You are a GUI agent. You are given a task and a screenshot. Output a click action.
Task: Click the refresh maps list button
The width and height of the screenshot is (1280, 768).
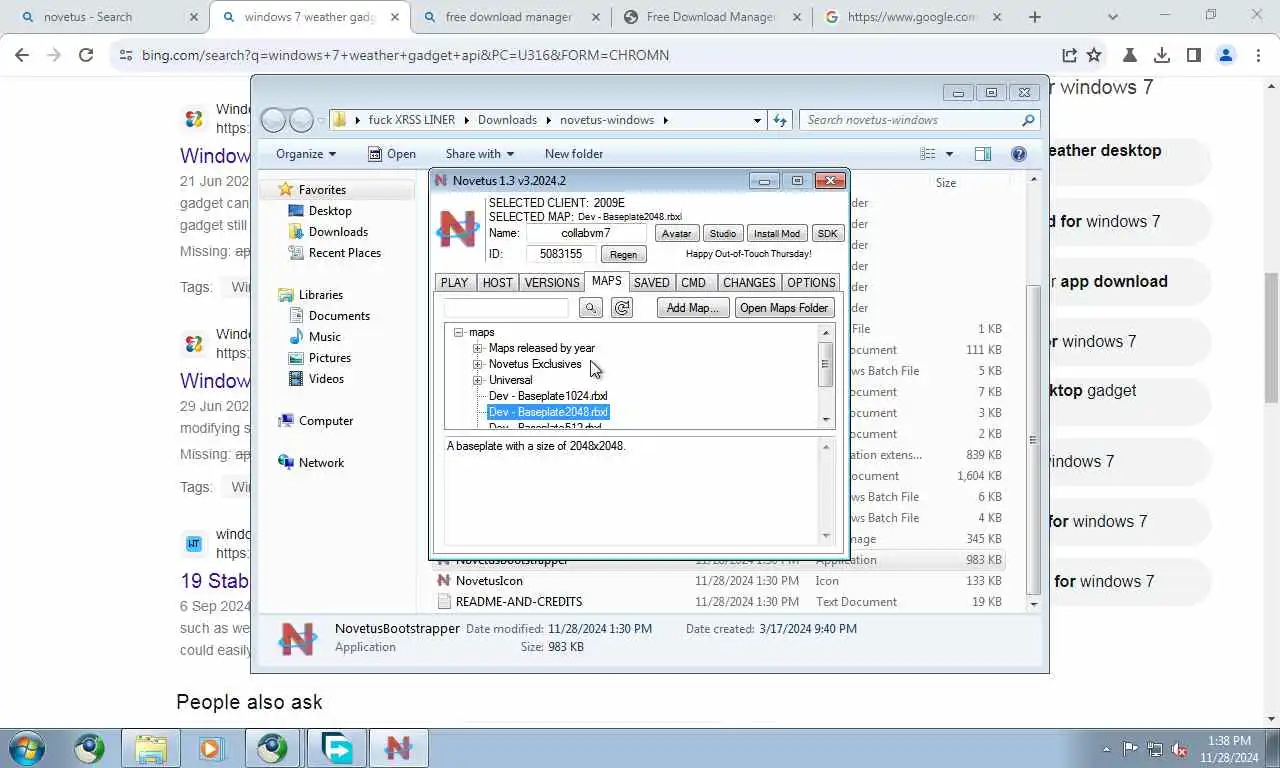click(x=622, y=308)
